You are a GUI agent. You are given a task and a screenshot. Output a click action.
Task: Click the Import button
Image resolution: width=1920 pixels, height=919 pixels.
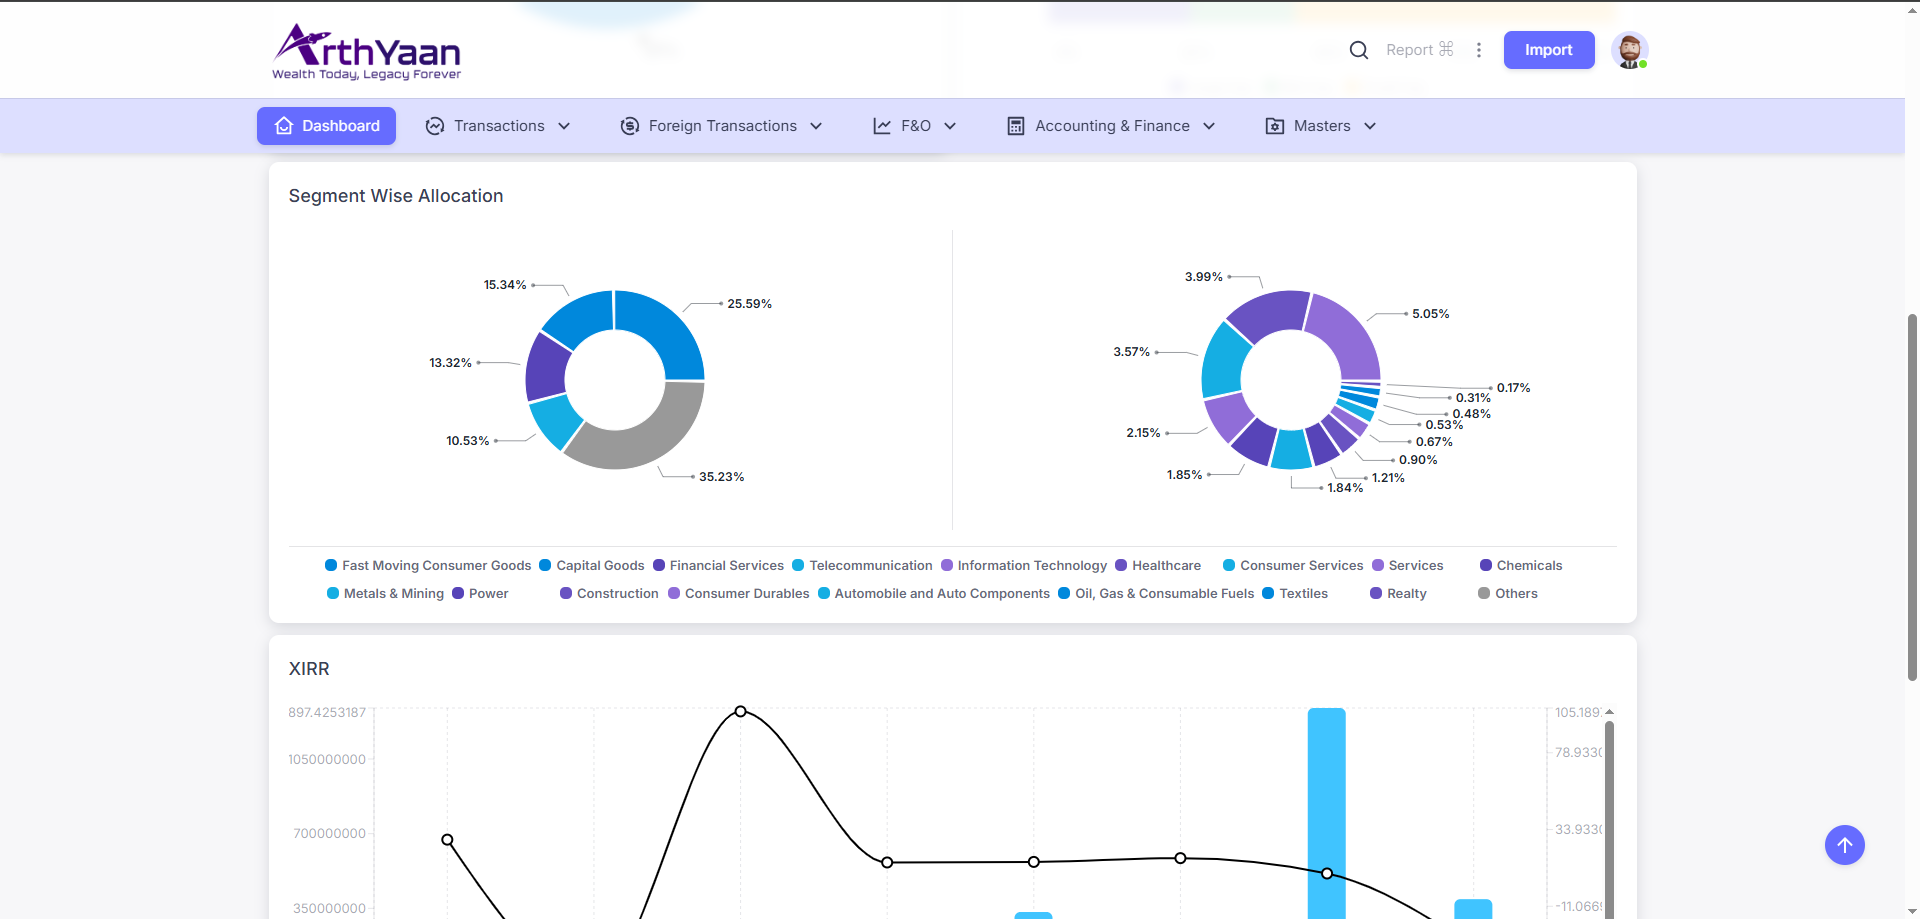1548,50
